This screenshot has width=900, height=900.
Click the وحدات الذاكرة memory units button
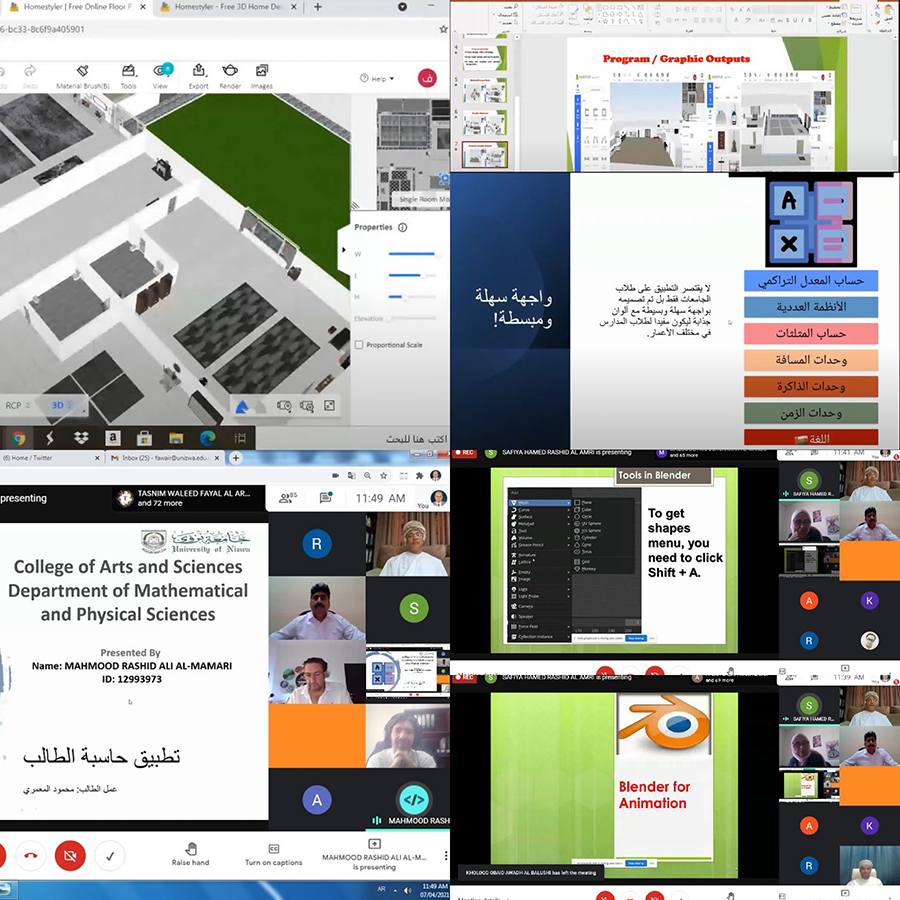pos(811,386)
